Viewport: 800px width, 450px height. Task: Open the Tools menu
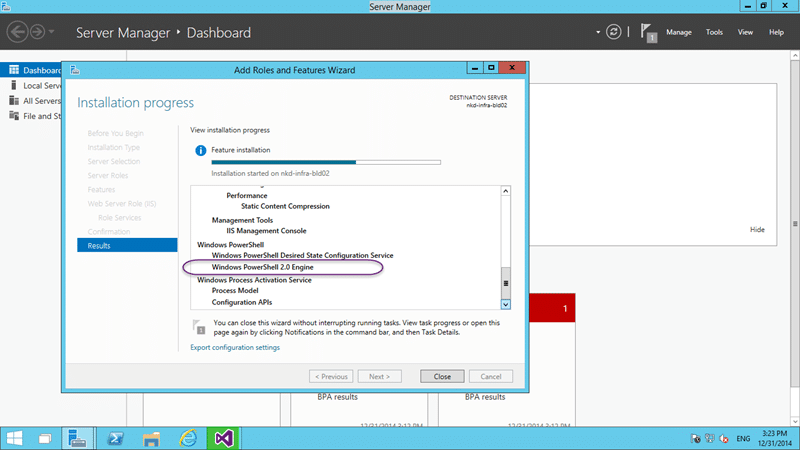click(x=714, y=32)
